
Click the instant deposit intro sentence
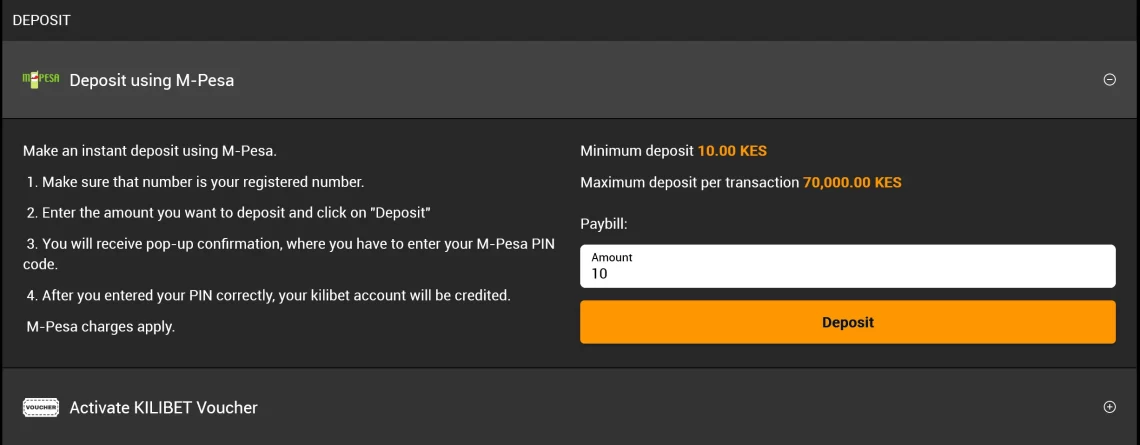(150, 151)
